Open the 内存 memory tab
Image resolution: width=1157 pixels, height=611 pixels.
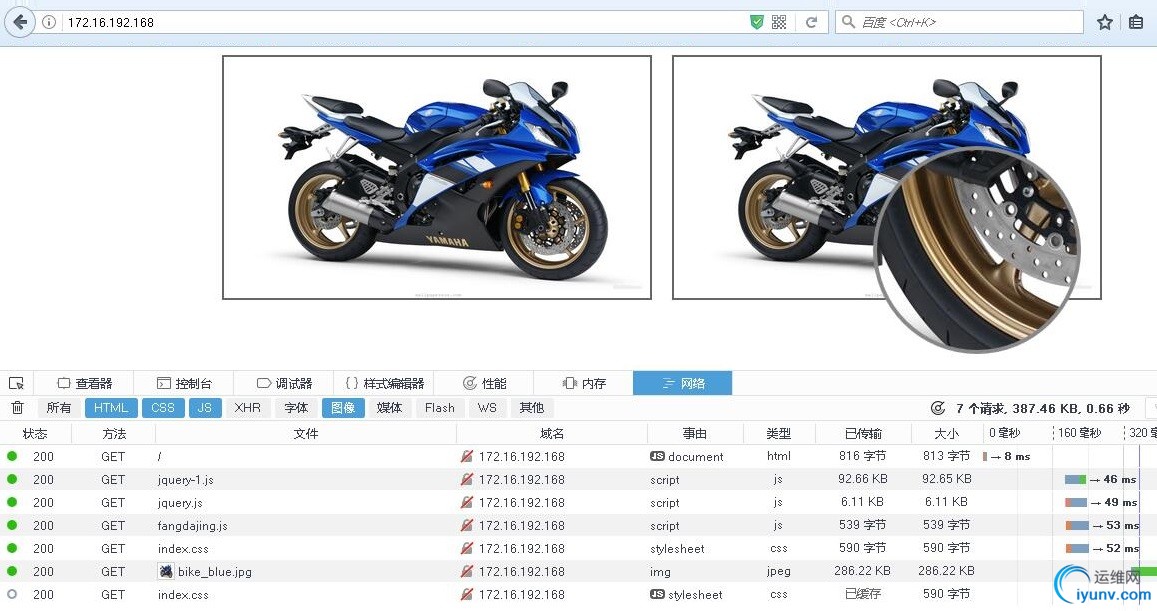584,383
